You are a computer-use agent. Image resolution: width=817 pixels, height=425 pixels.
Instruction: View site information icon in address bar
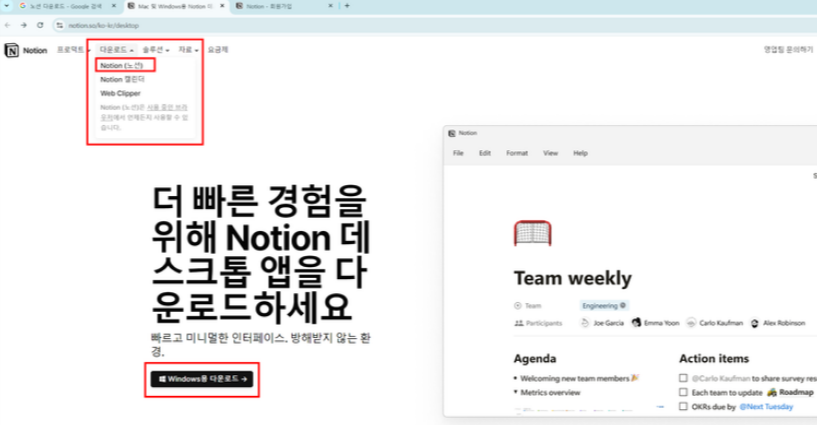[59, 25]
